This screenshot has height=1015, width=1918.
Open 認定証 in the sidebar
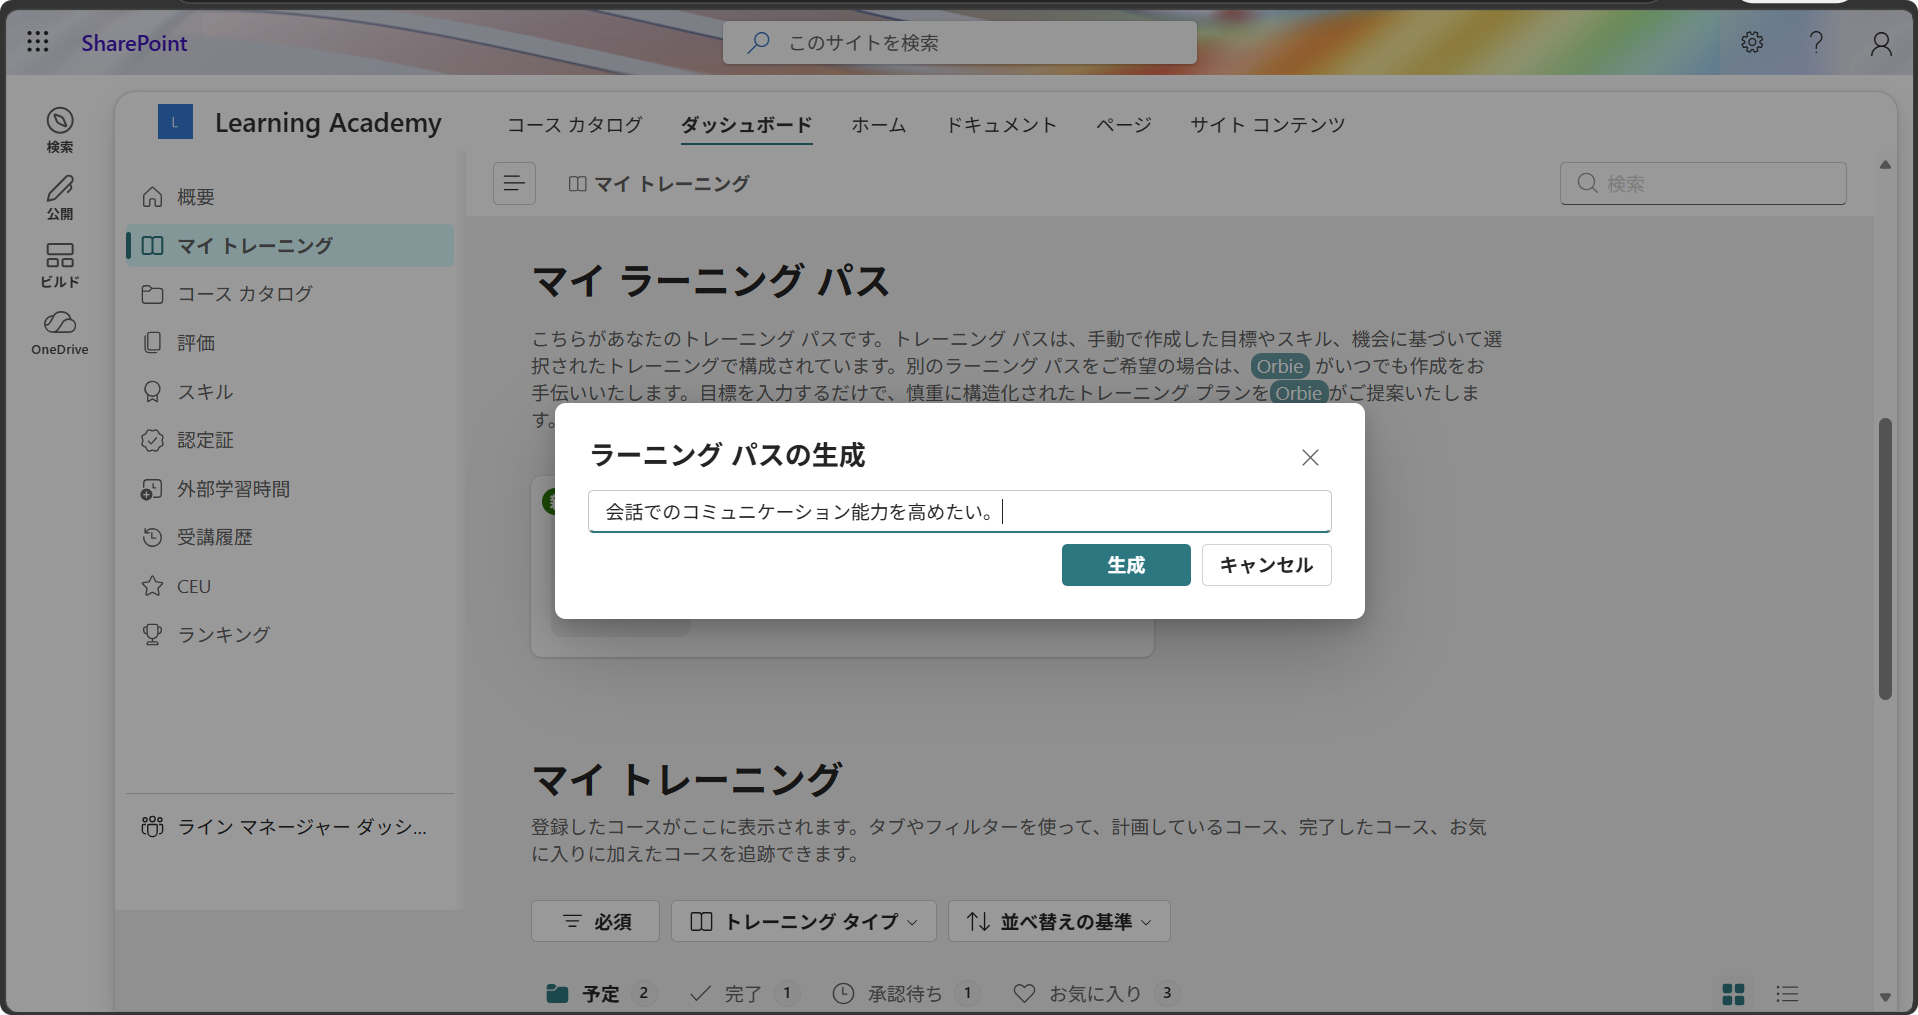point(290,440)
